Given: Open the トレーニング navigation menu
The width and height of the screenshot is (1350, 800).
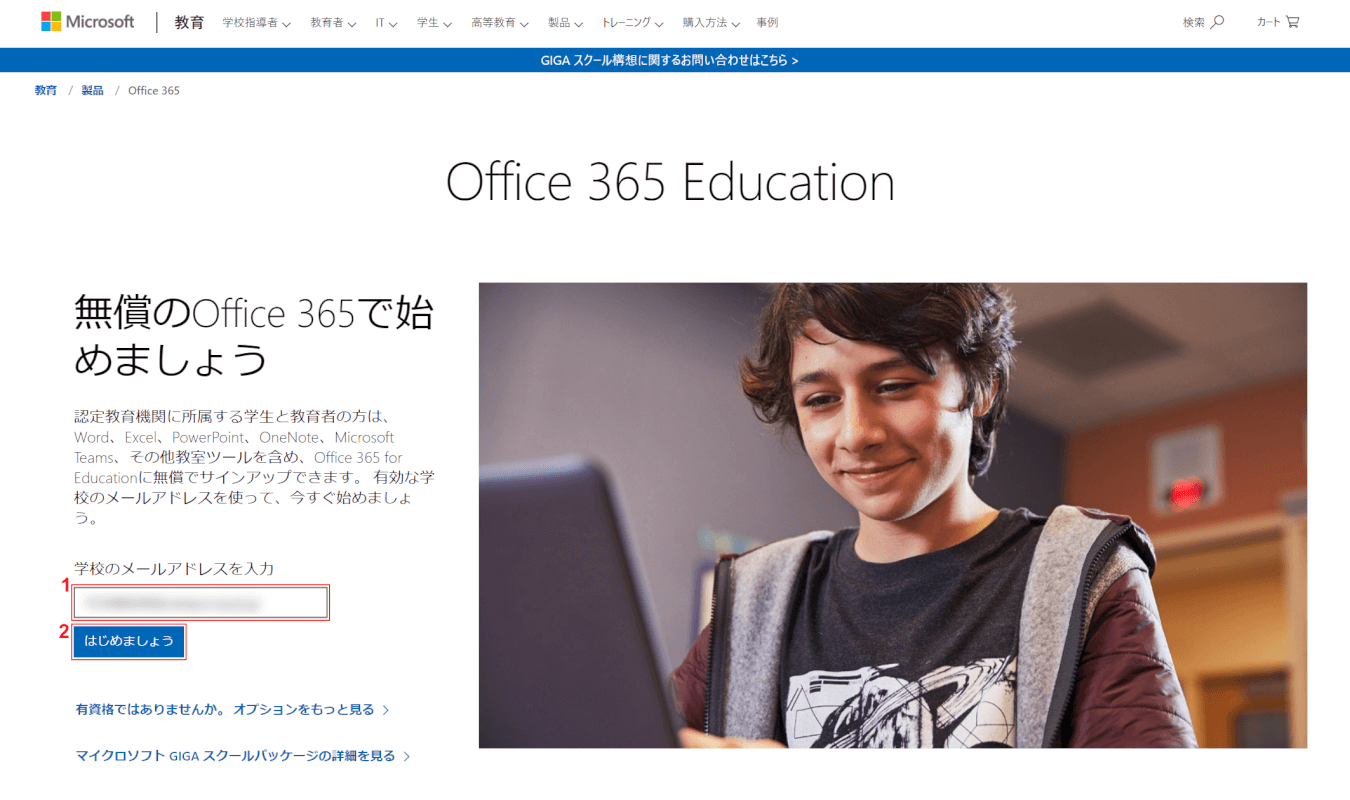Looking at the screenshot, I should point(632,22).
